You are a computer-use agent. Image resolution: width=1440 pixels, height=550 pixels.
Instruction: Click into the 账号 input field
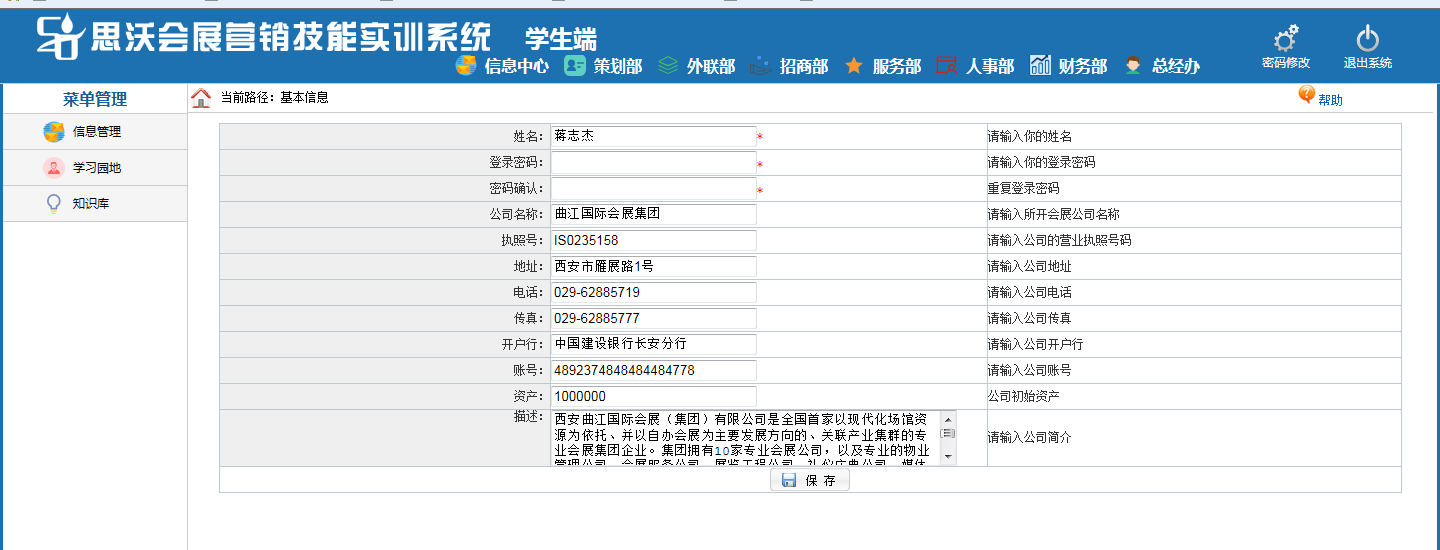653,370
